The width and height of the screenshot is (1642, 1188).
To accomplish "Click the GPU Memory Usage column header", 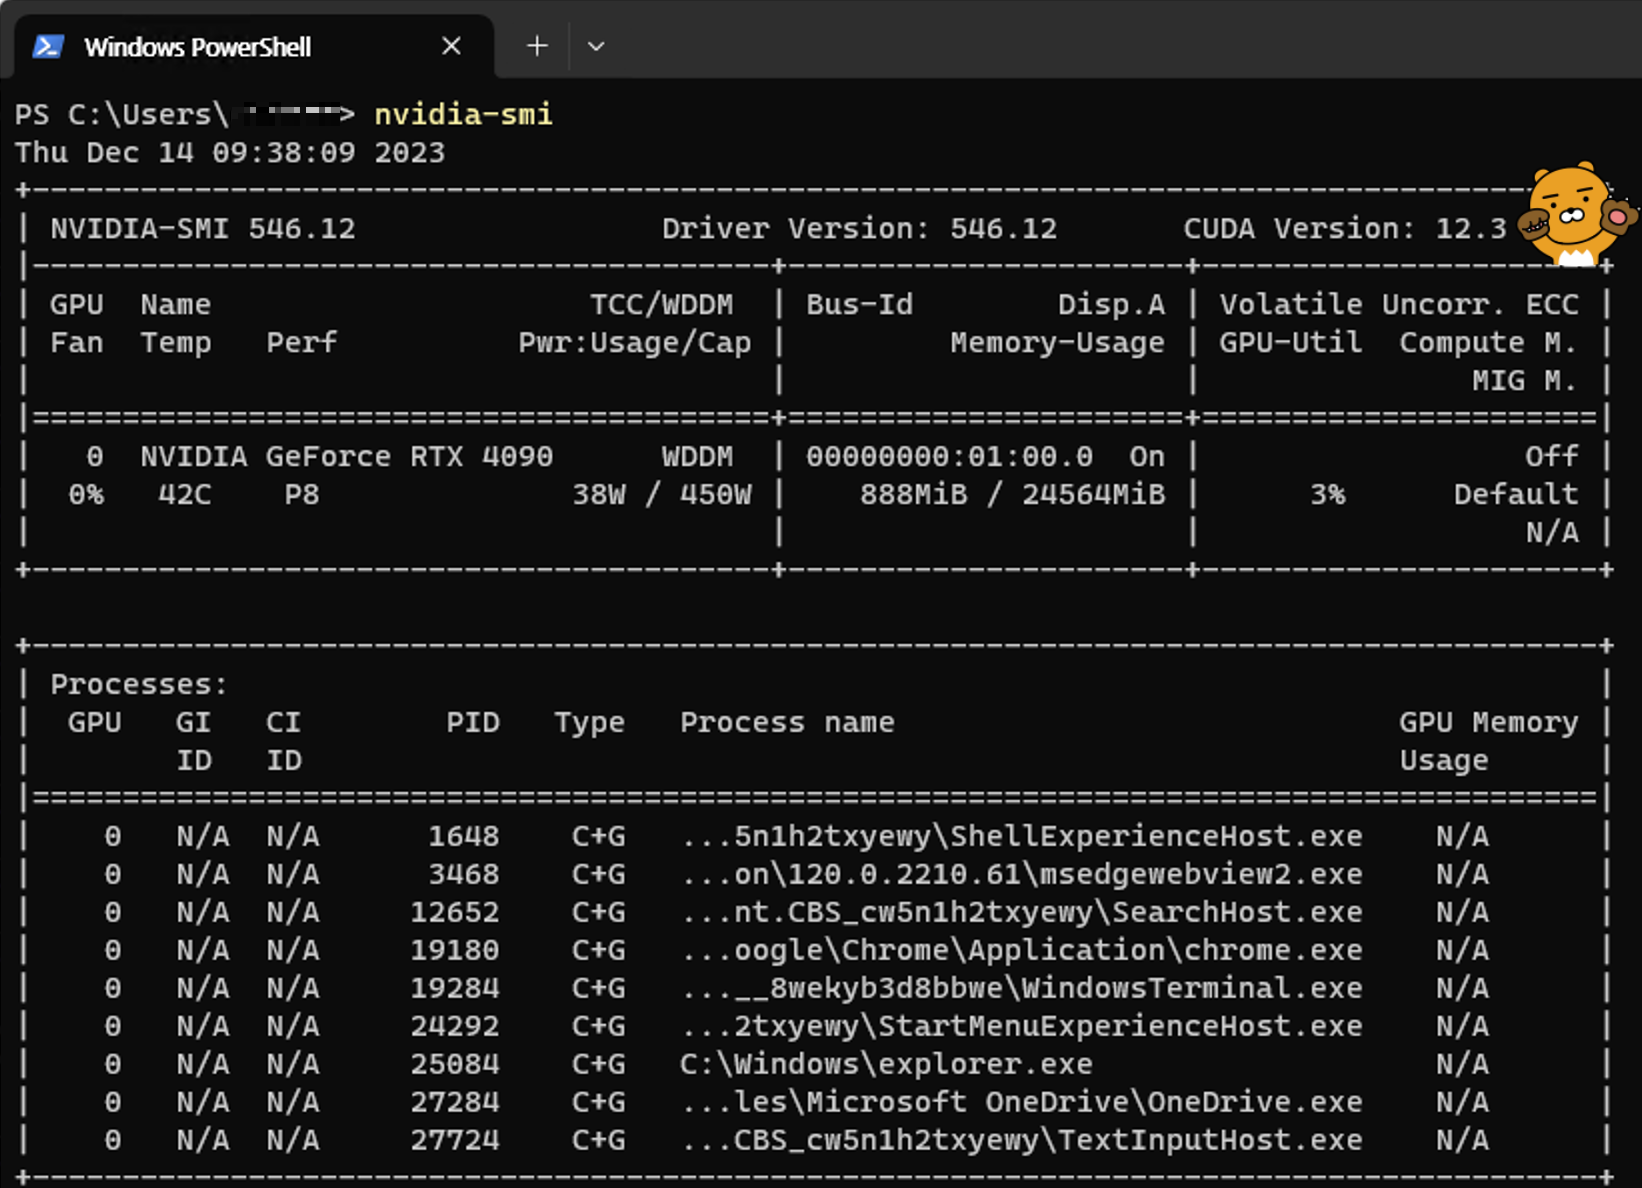I will click(1489, 742).
